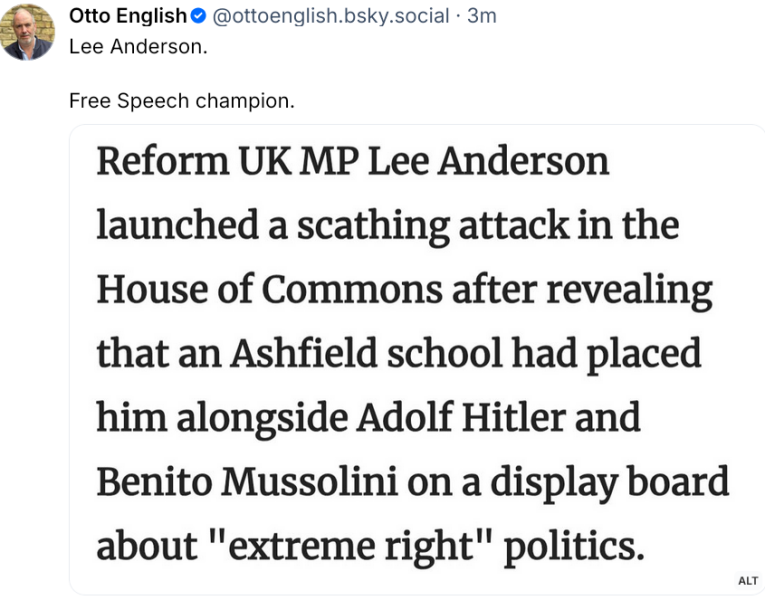The height and width of the screenshot is (600, 765).
Task: Click the 3m post timestamp
Action: point(483,17)
